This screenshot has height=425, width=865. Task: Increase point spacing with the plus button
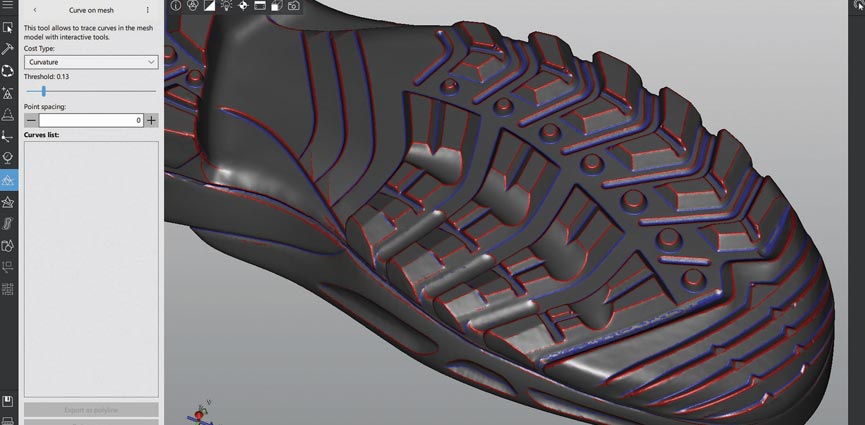[151, 120]
